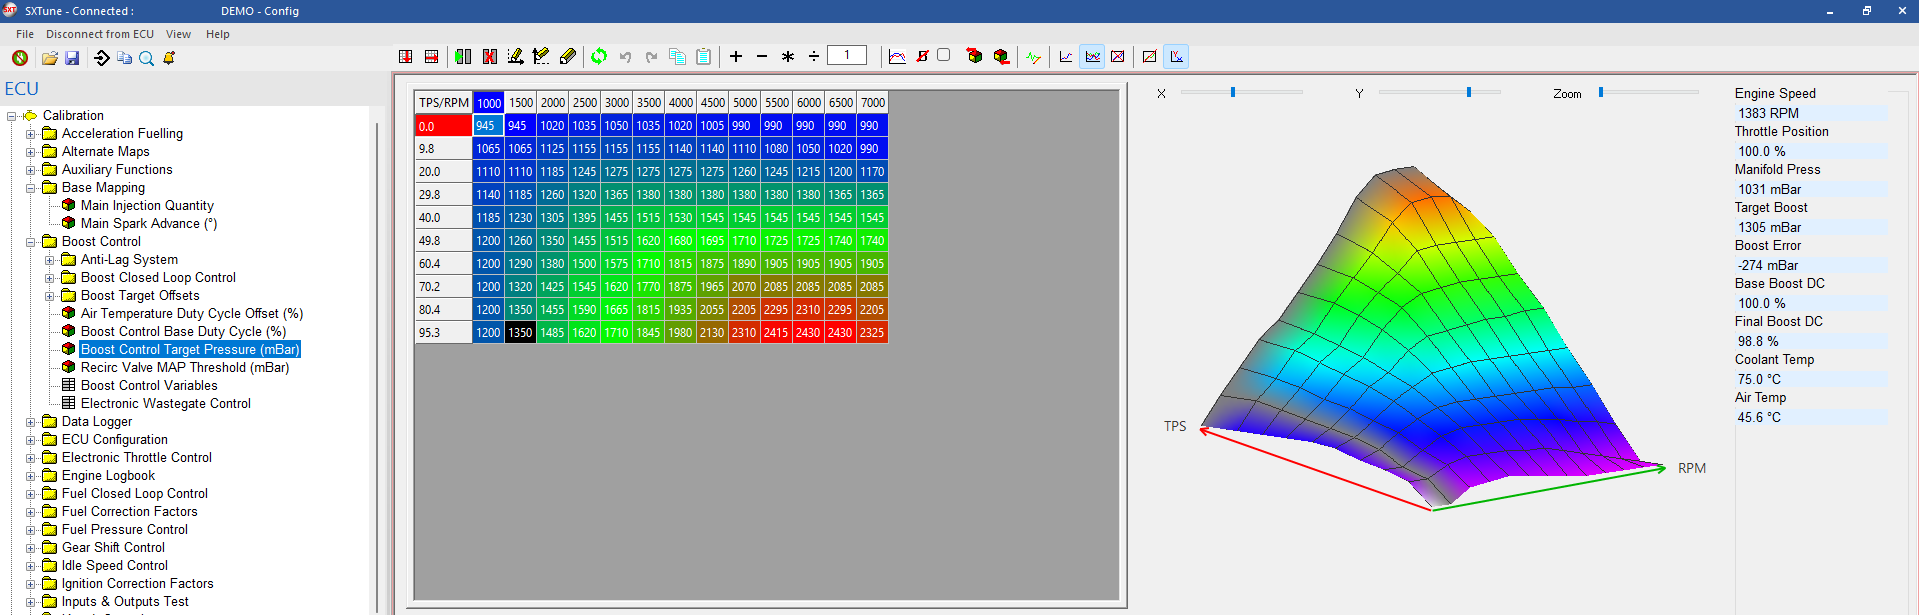Screen dimensions: 1919x615
Task: Select the 1000 RPM column header
Action: point(489,103)
